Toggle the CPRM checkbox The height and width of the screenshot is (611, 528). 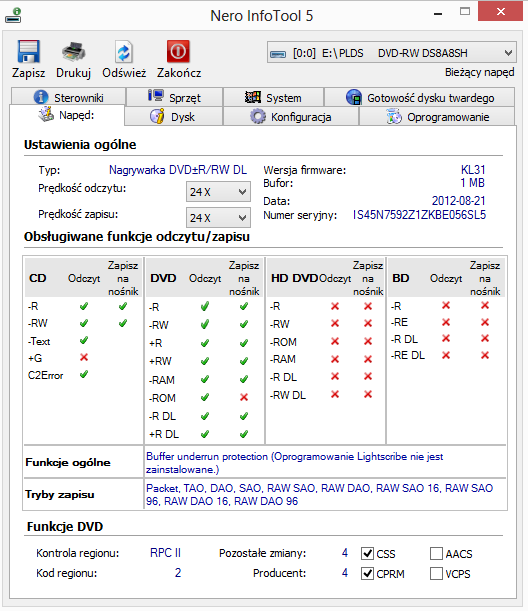(x=367, y=573)
